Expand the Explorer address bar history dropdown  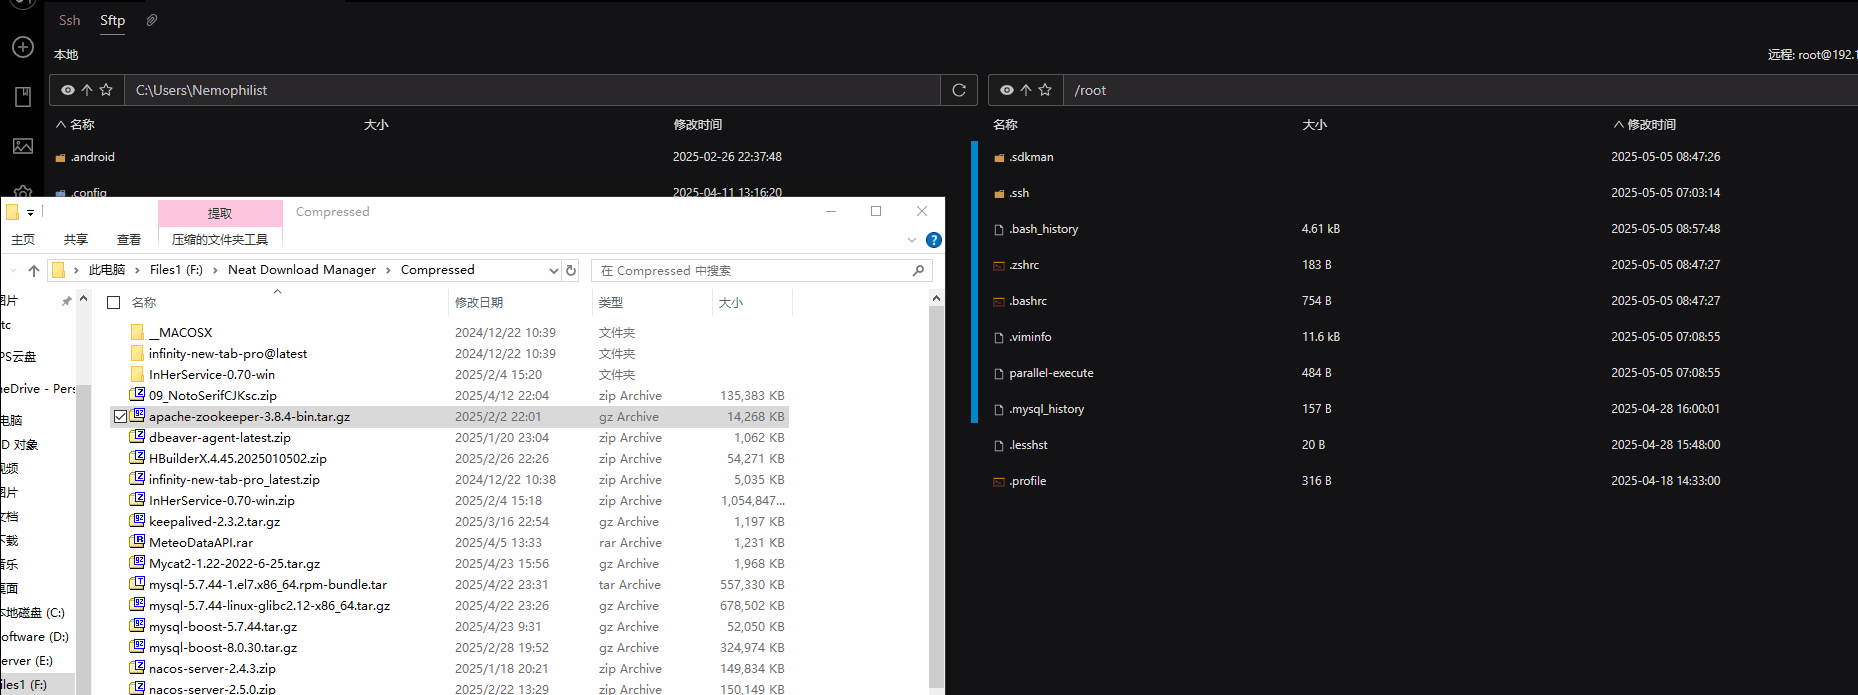[553, 270]
